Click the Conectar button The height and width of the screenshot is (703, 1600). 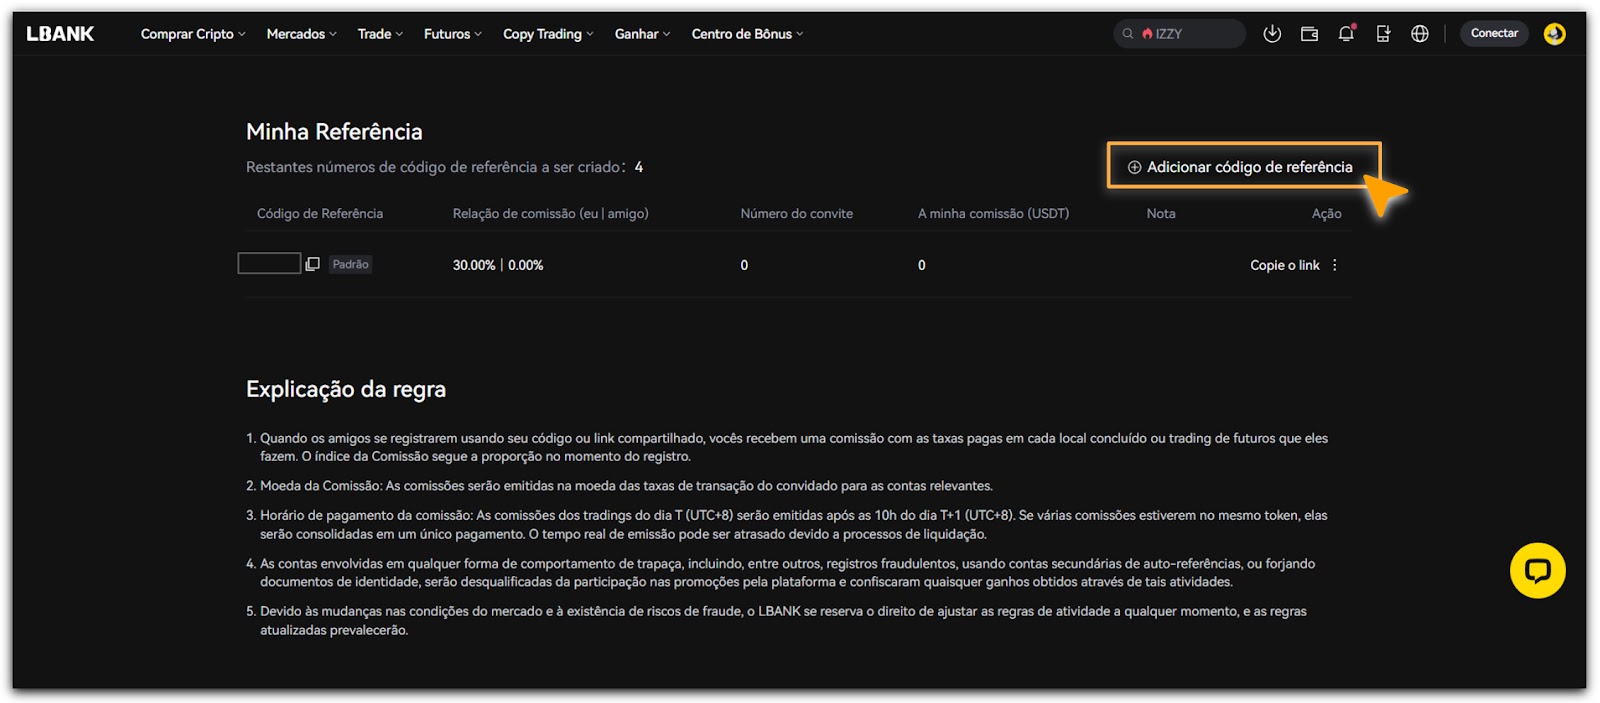[1494, 34]
